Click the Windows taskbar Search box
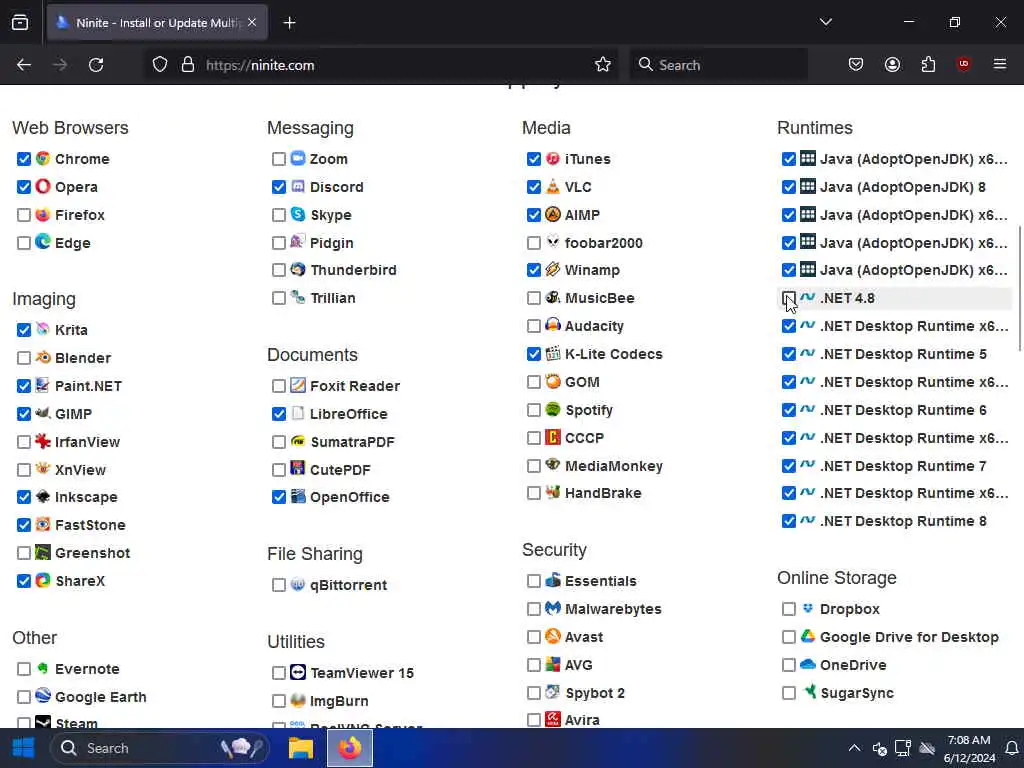1024x768 pixels. (x=160, y=748)
